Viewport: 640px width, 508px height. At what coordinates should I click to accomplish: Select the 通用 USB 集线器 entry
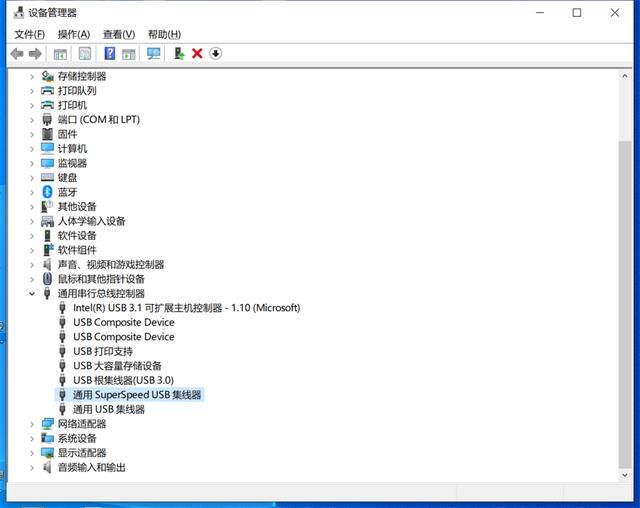tap(109, 409)
